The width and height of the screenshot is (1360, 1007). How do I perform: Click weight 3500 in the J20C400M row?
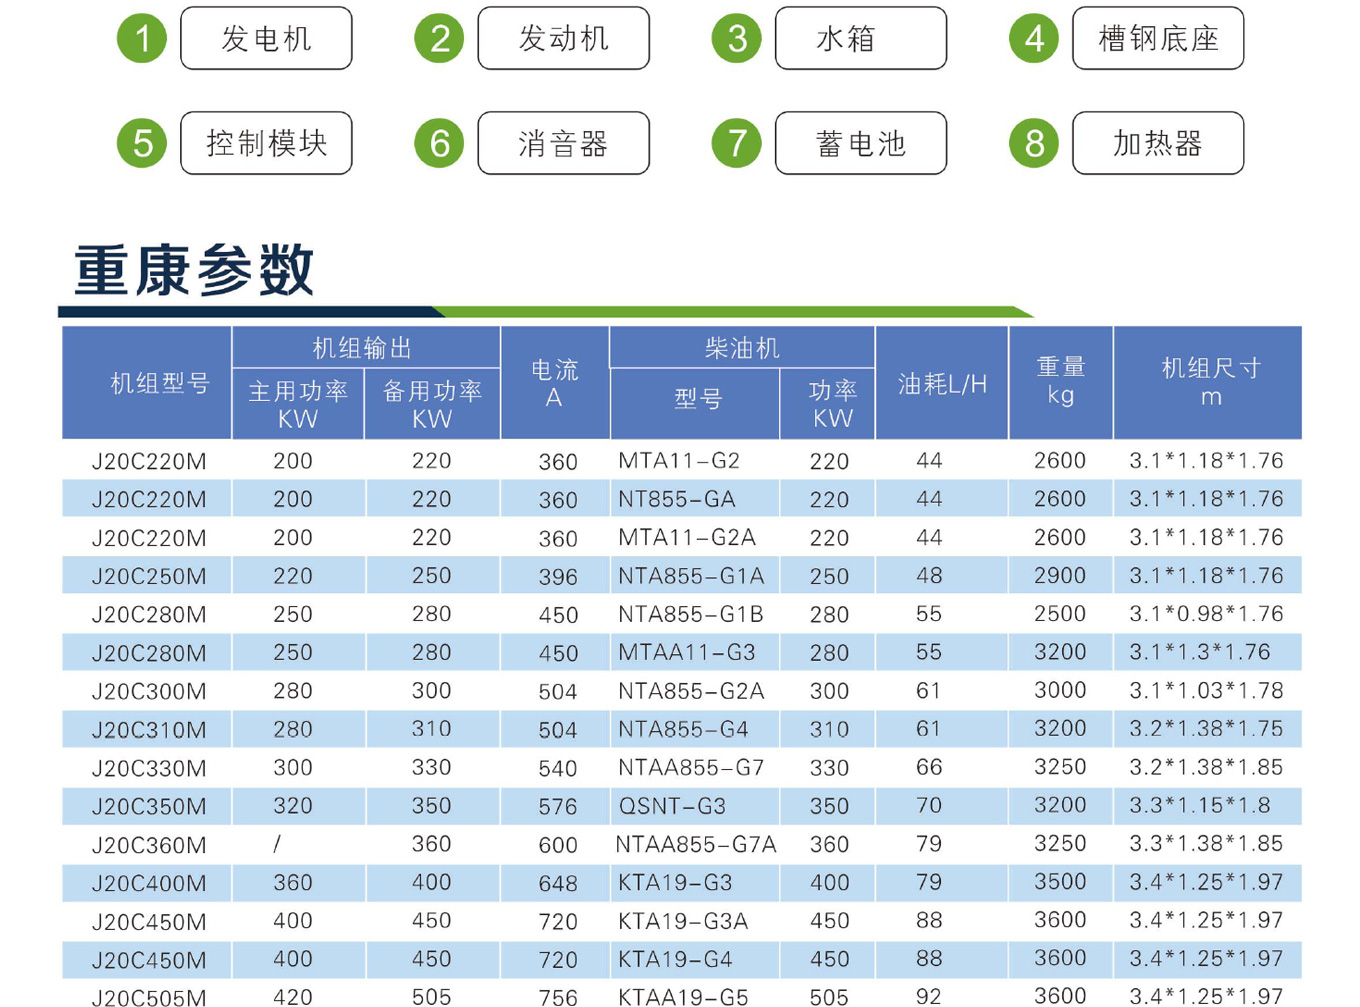(x=1060, y=882)
